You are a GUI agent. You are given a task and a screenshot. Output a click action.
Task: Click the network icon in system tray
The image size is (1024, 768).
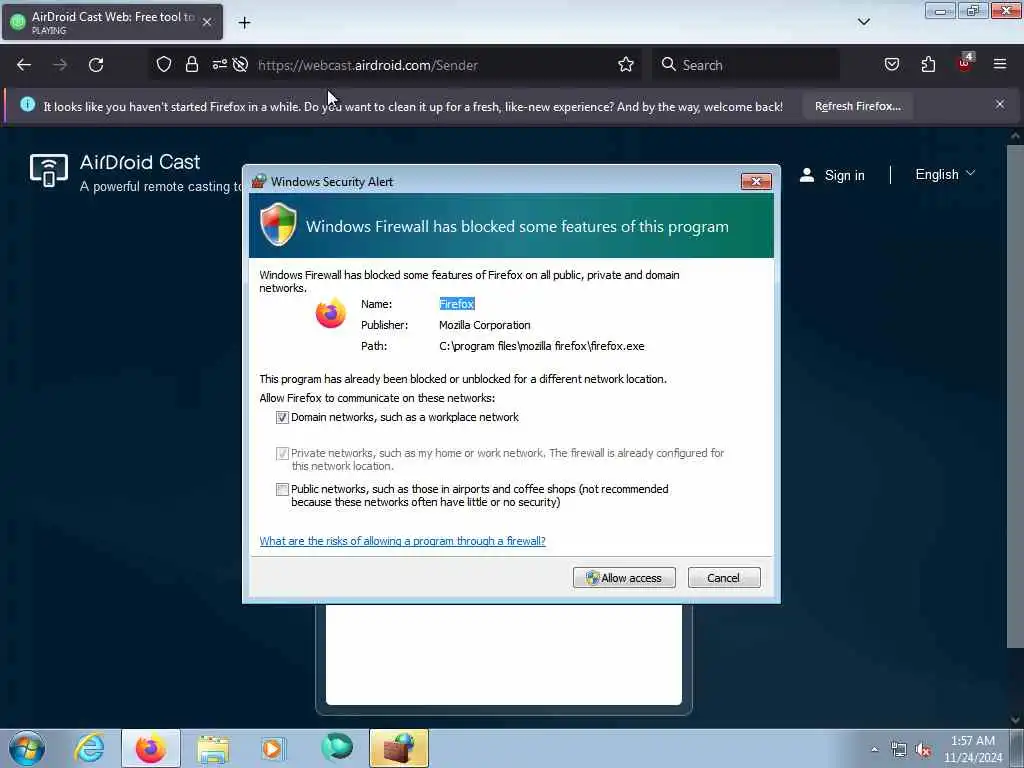click(899, 750)
